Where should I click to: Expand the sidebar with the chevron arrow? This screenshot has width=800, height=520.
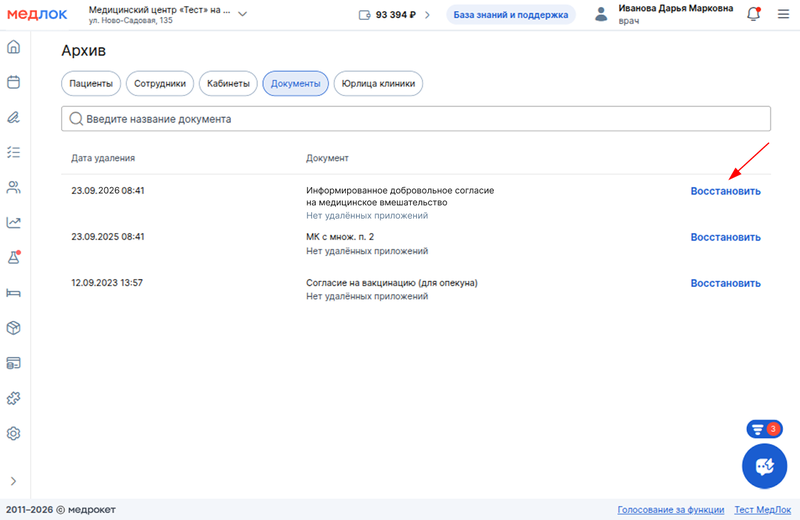pos(13,481)
